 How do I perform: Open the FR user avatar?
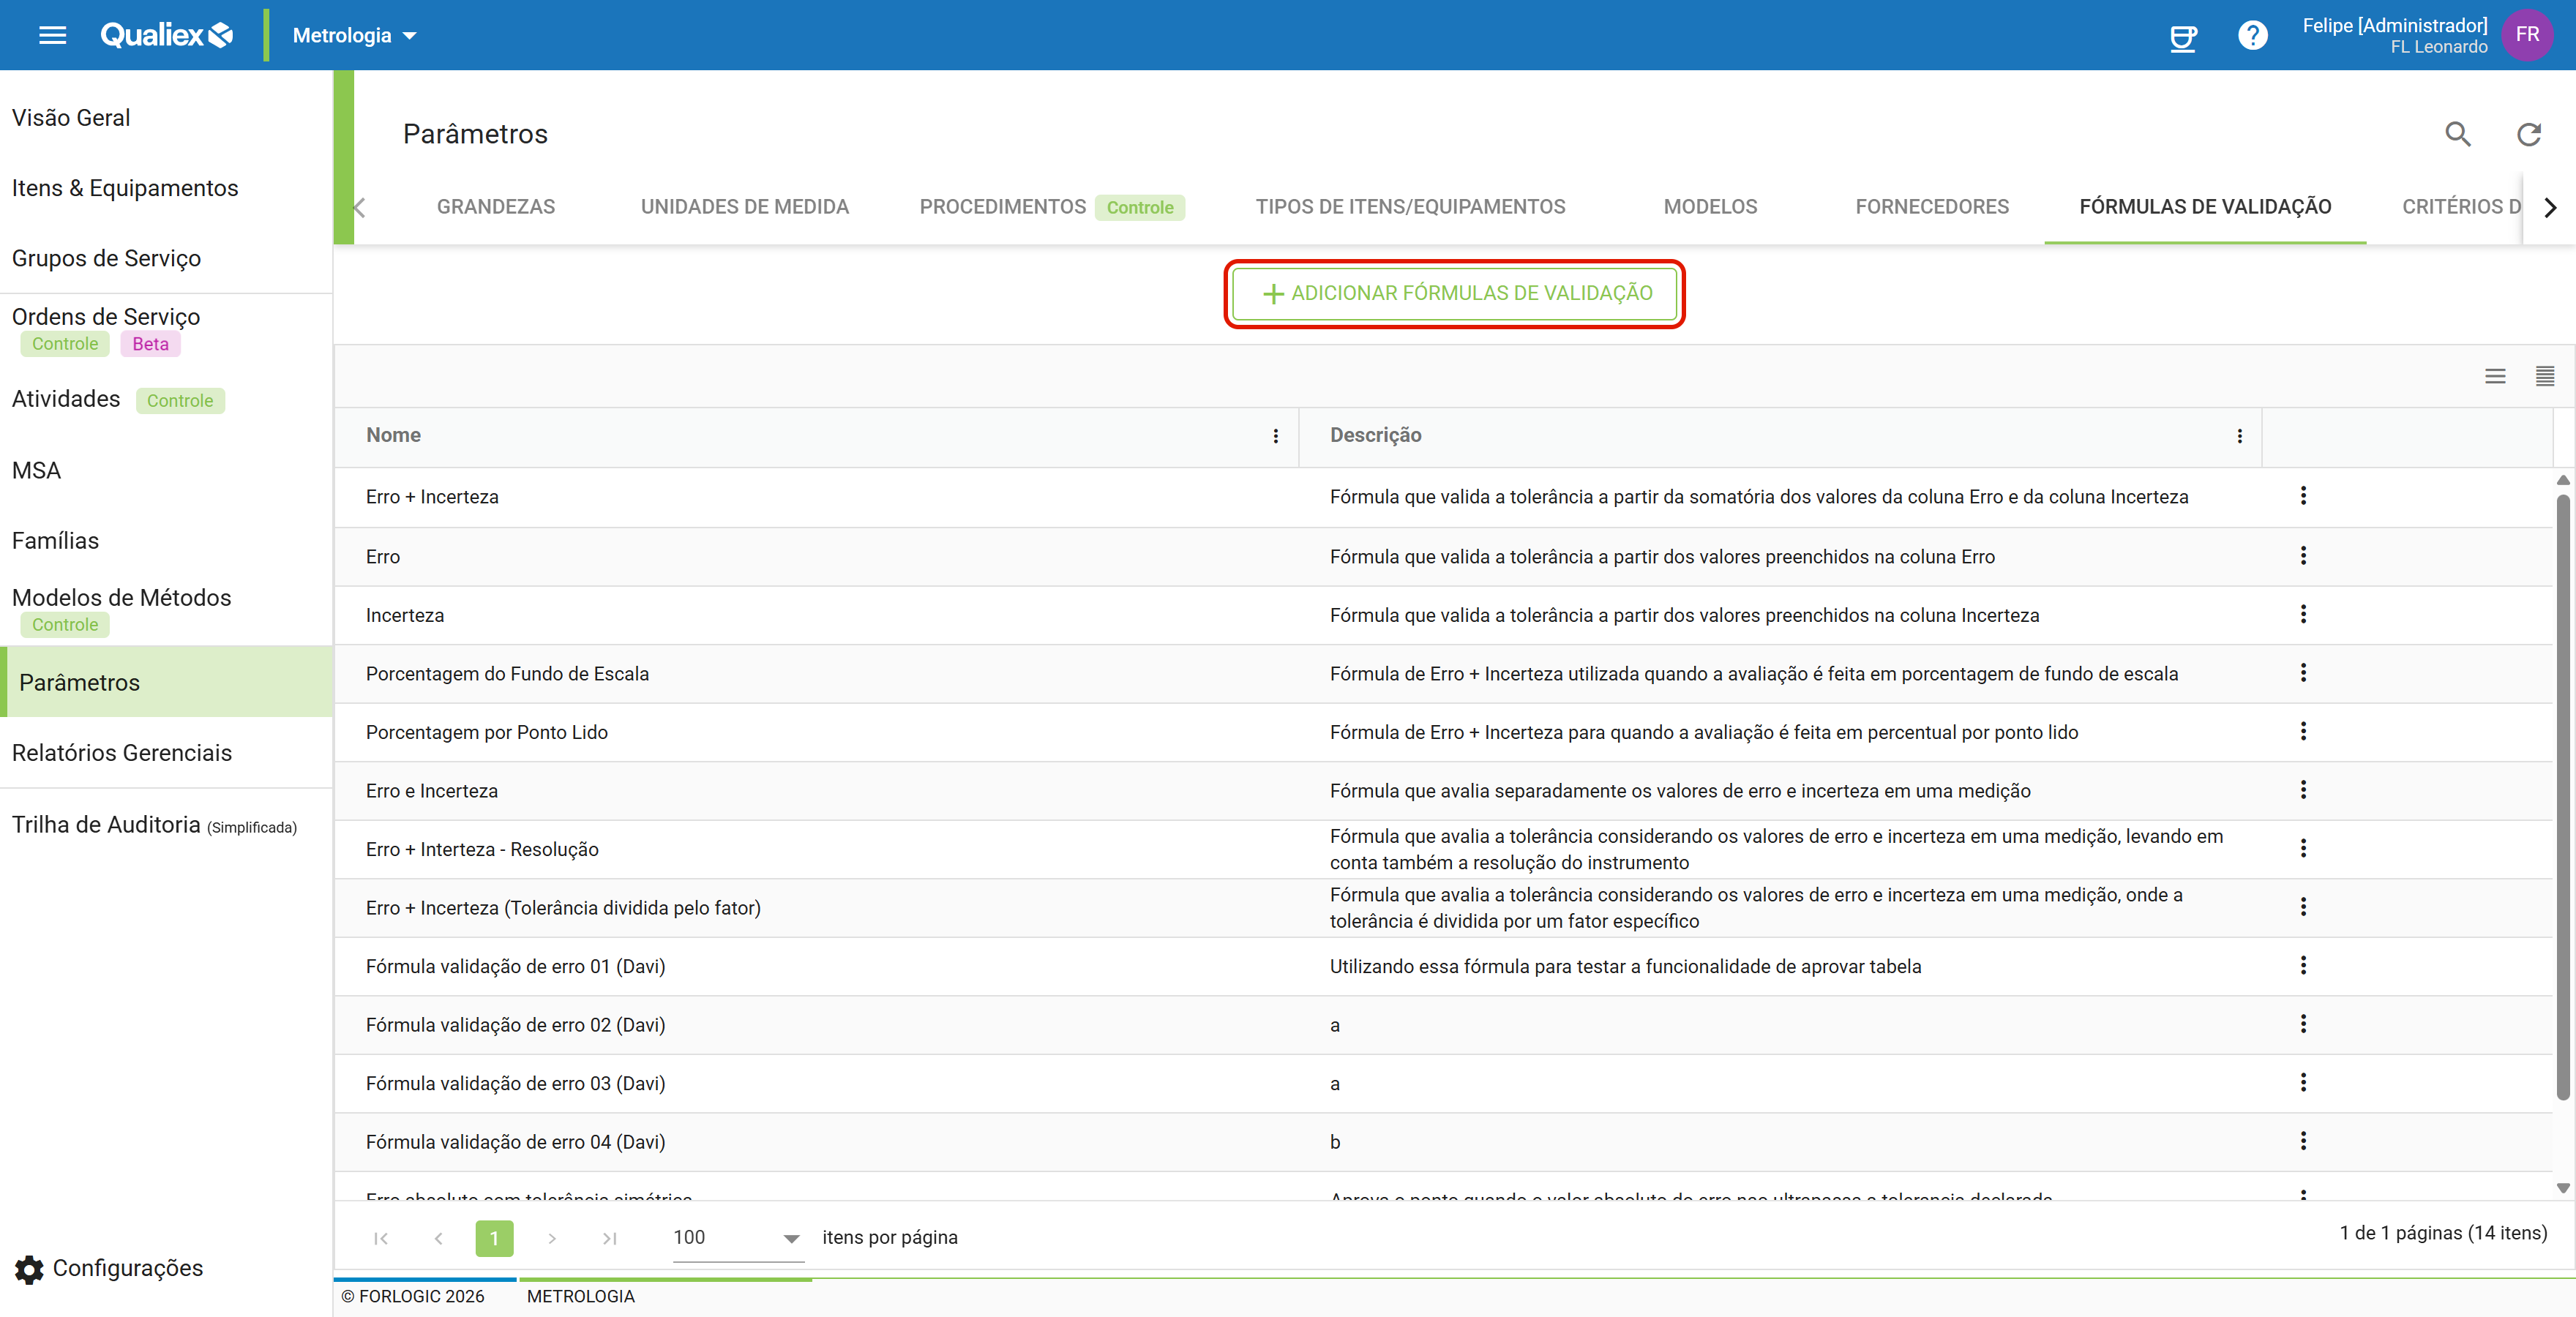pos(2527,35)
